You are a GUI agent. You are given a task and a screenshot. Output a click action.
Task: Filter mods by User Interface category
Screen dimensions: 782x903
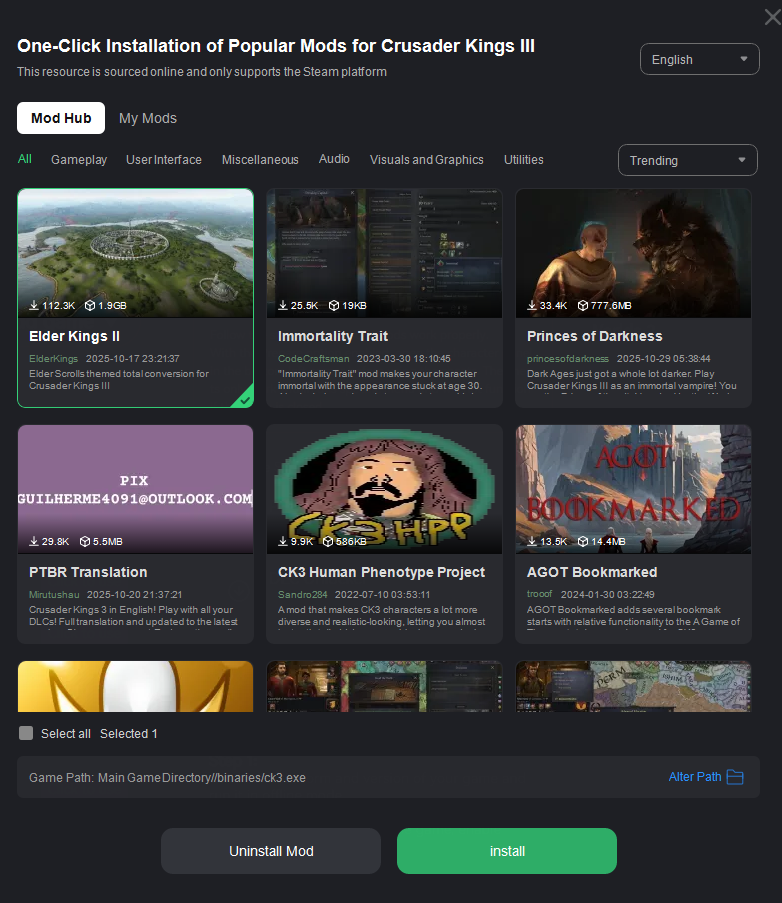tap(164, 160)
